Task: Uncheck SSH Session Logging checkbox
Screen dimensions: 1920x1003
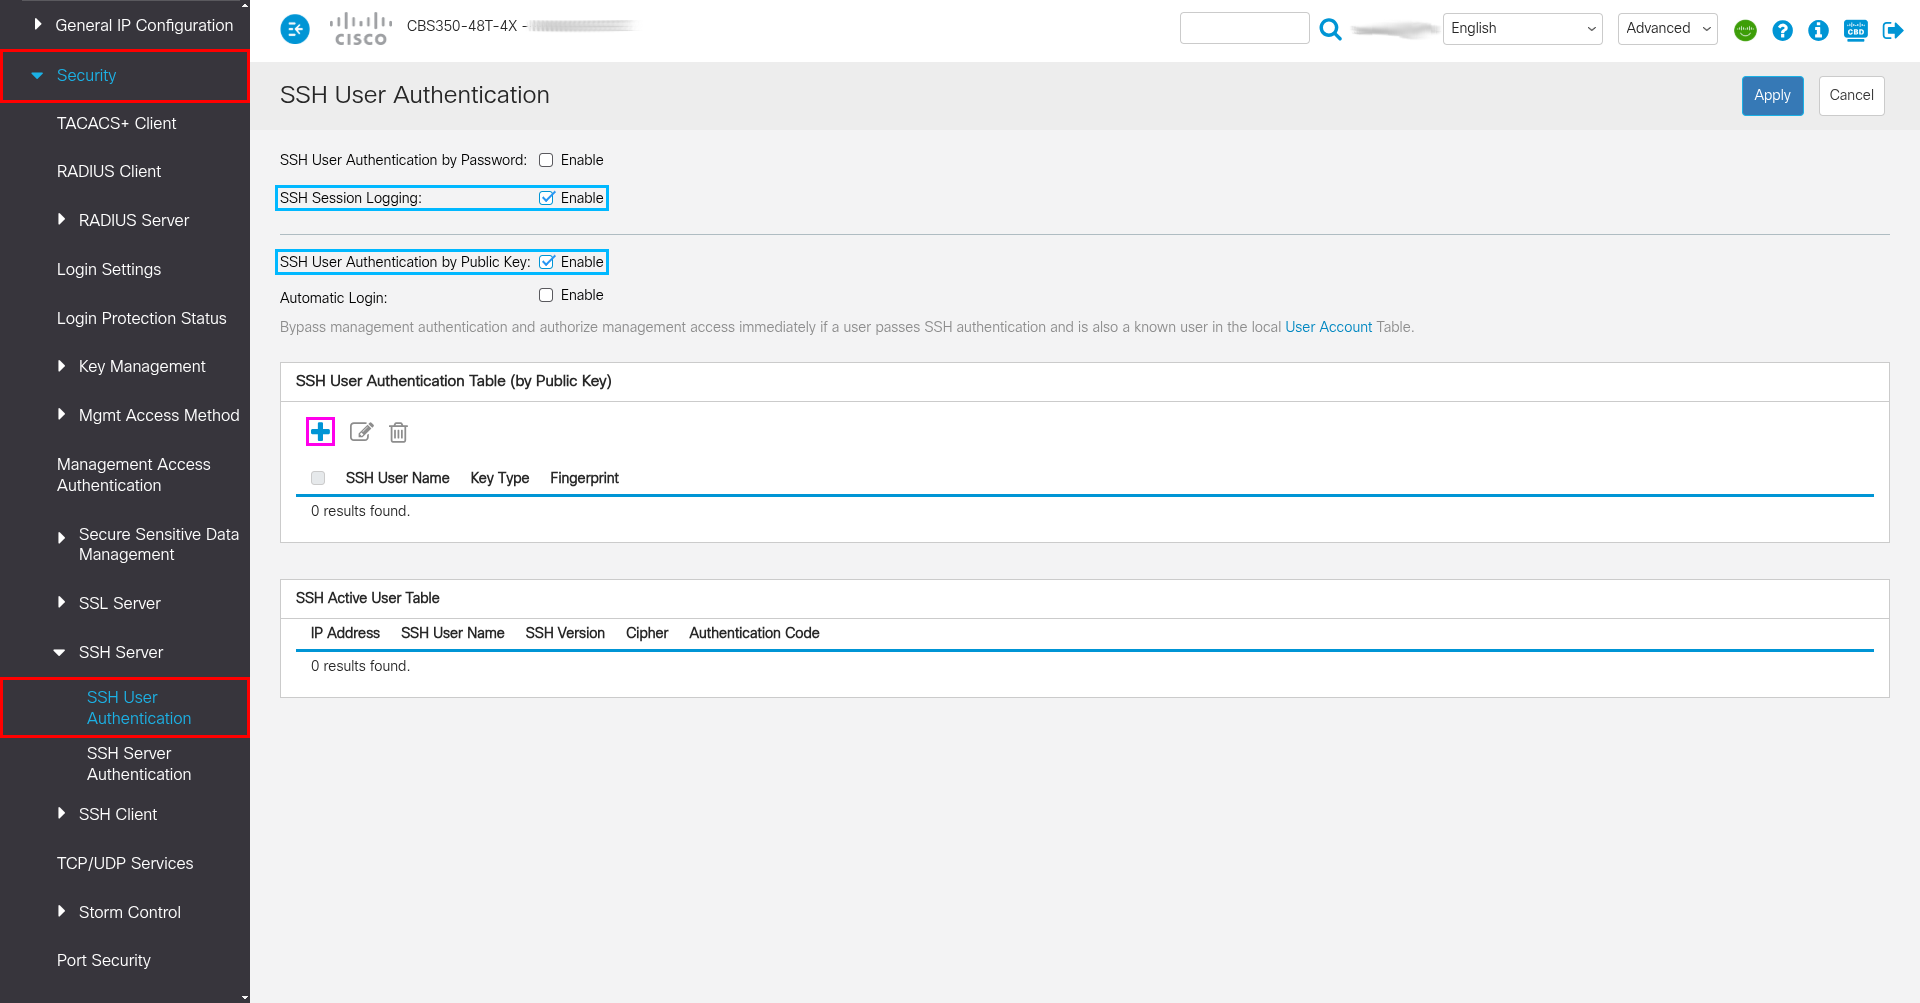Action: pyautogui.click(x=547, y=198)
